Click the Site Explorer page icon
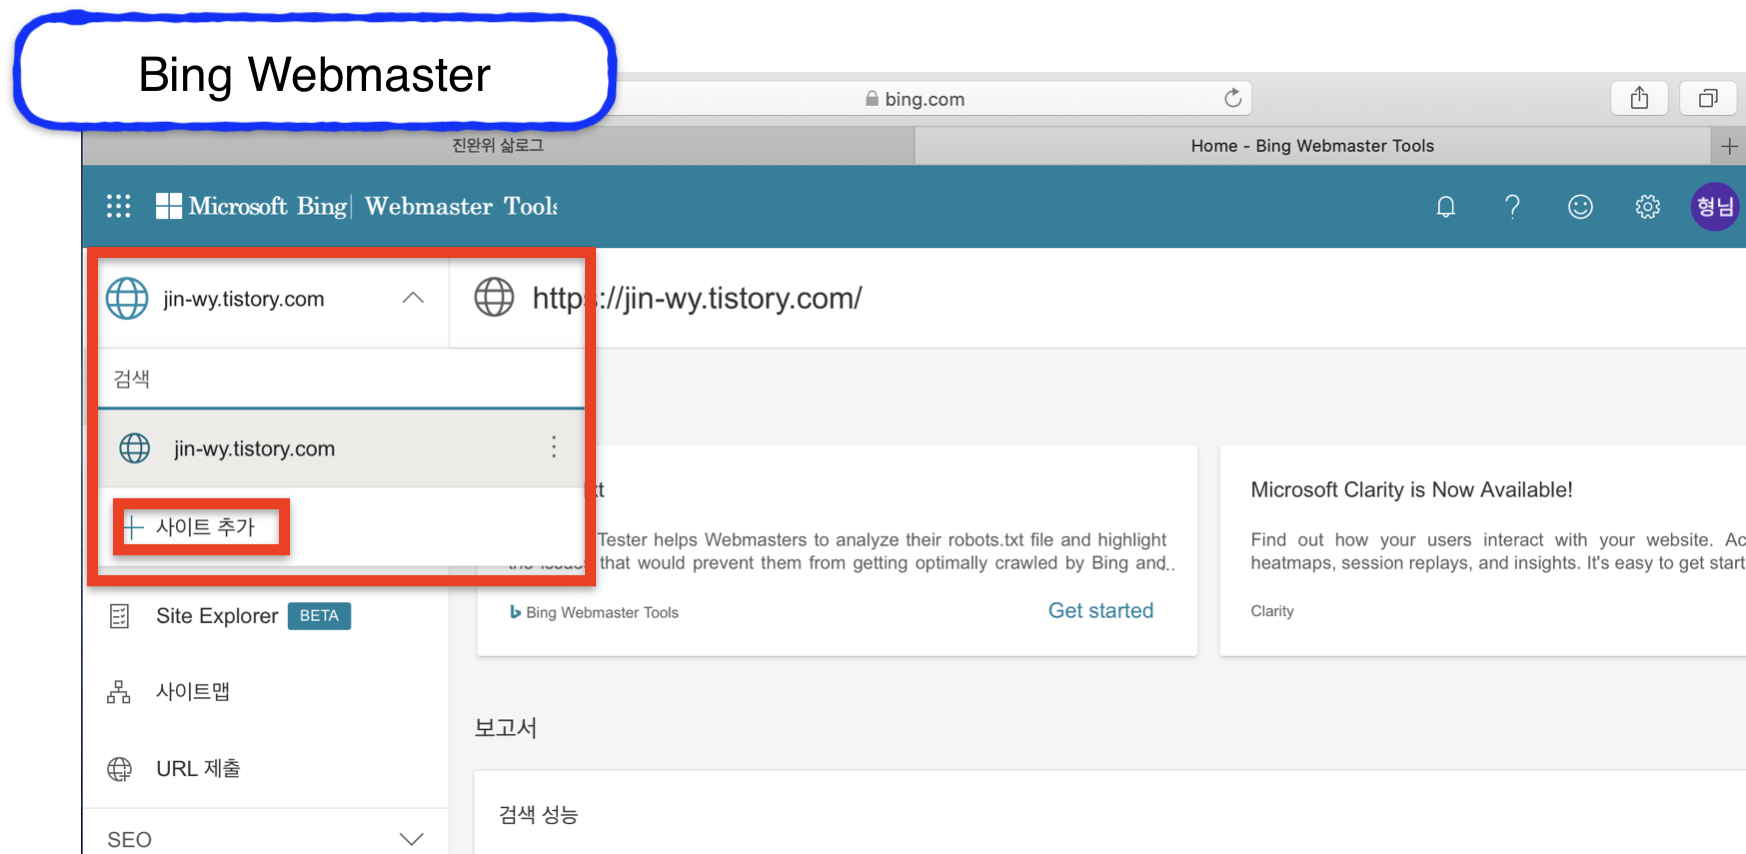The image size is (1746, 854). 119,616
